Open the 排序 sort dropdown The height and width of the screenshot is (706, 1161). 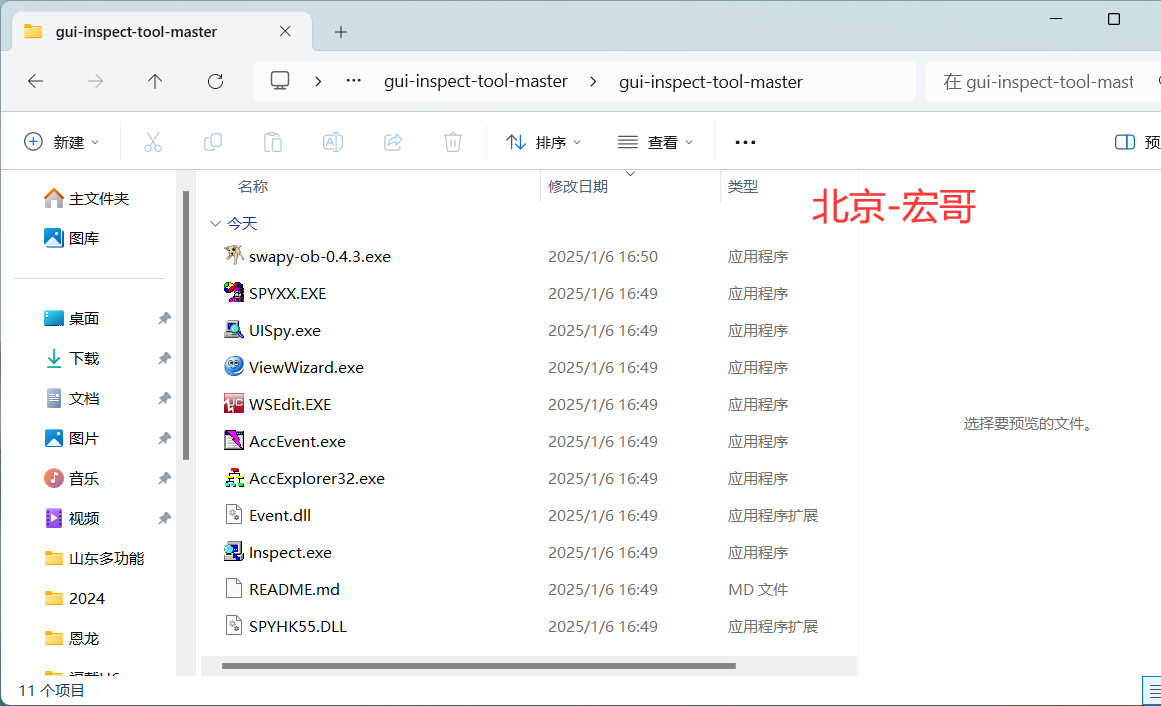(543, 142)
